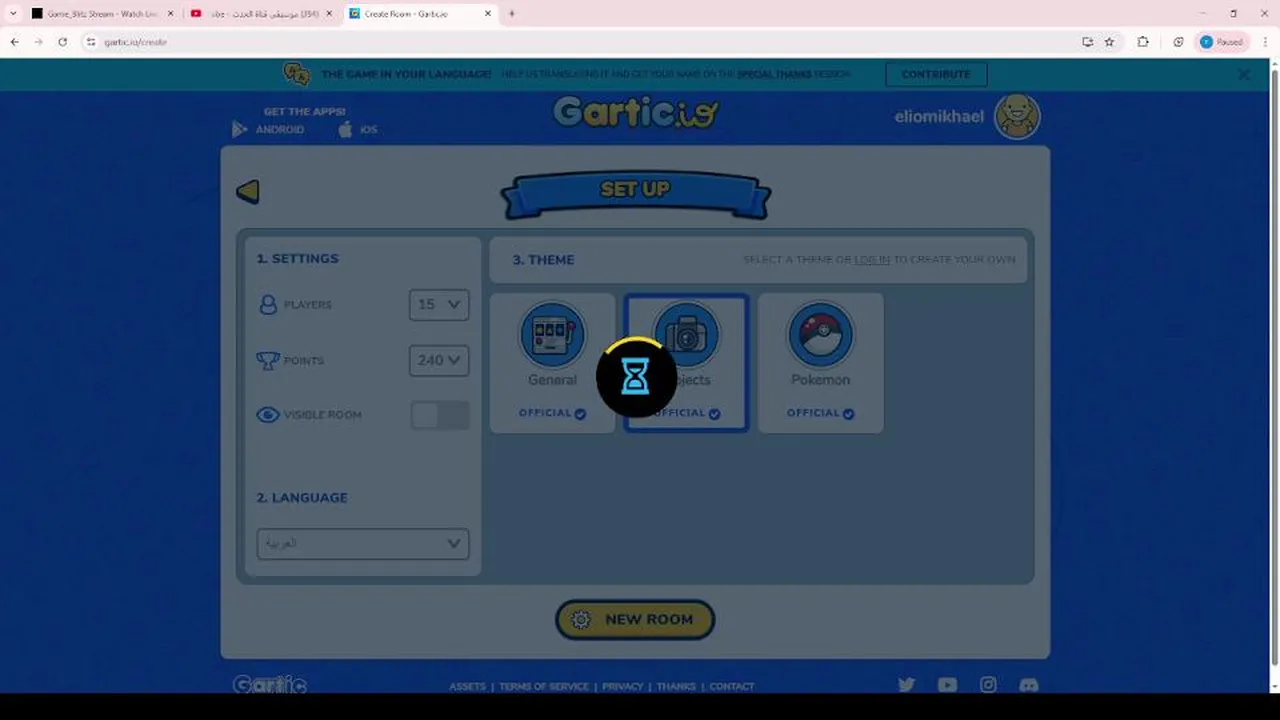The height and width of the screenshot is (720, 1280).
Task: Click the New Room button
Action: click(635, 619)
